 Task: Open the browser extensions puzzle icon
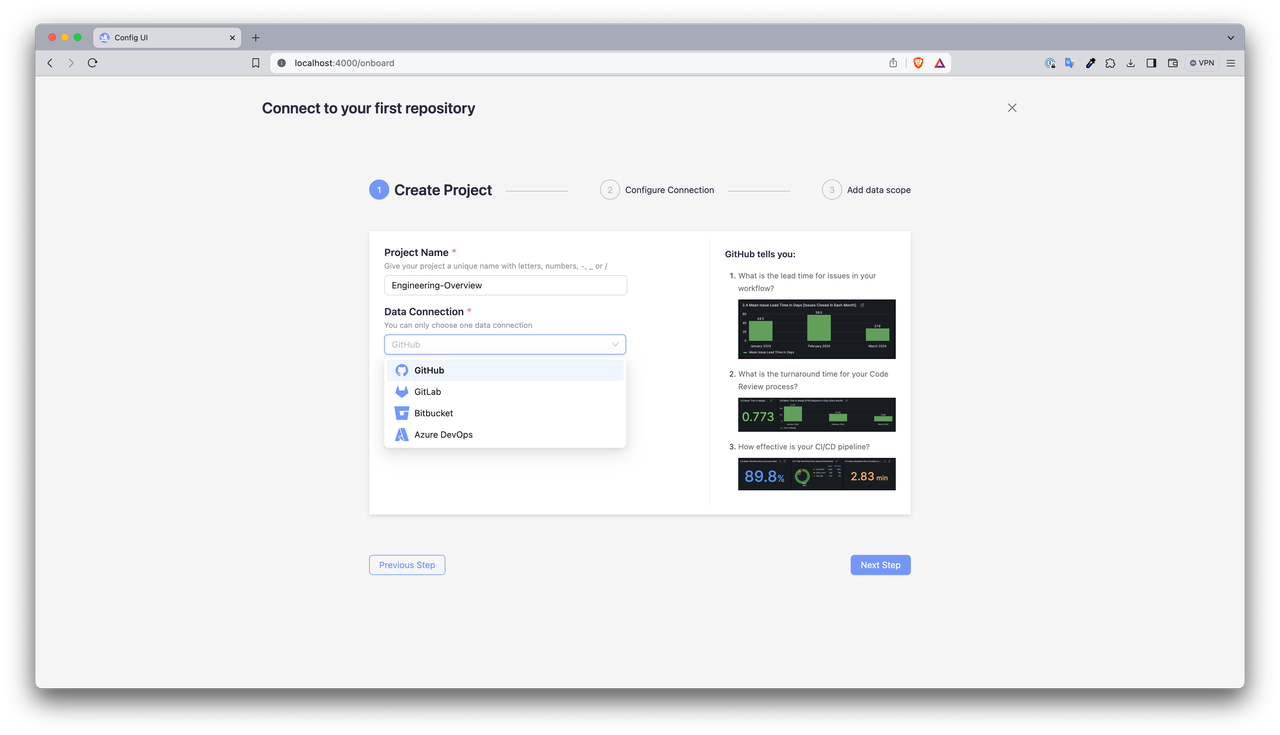pos(1110,63)
